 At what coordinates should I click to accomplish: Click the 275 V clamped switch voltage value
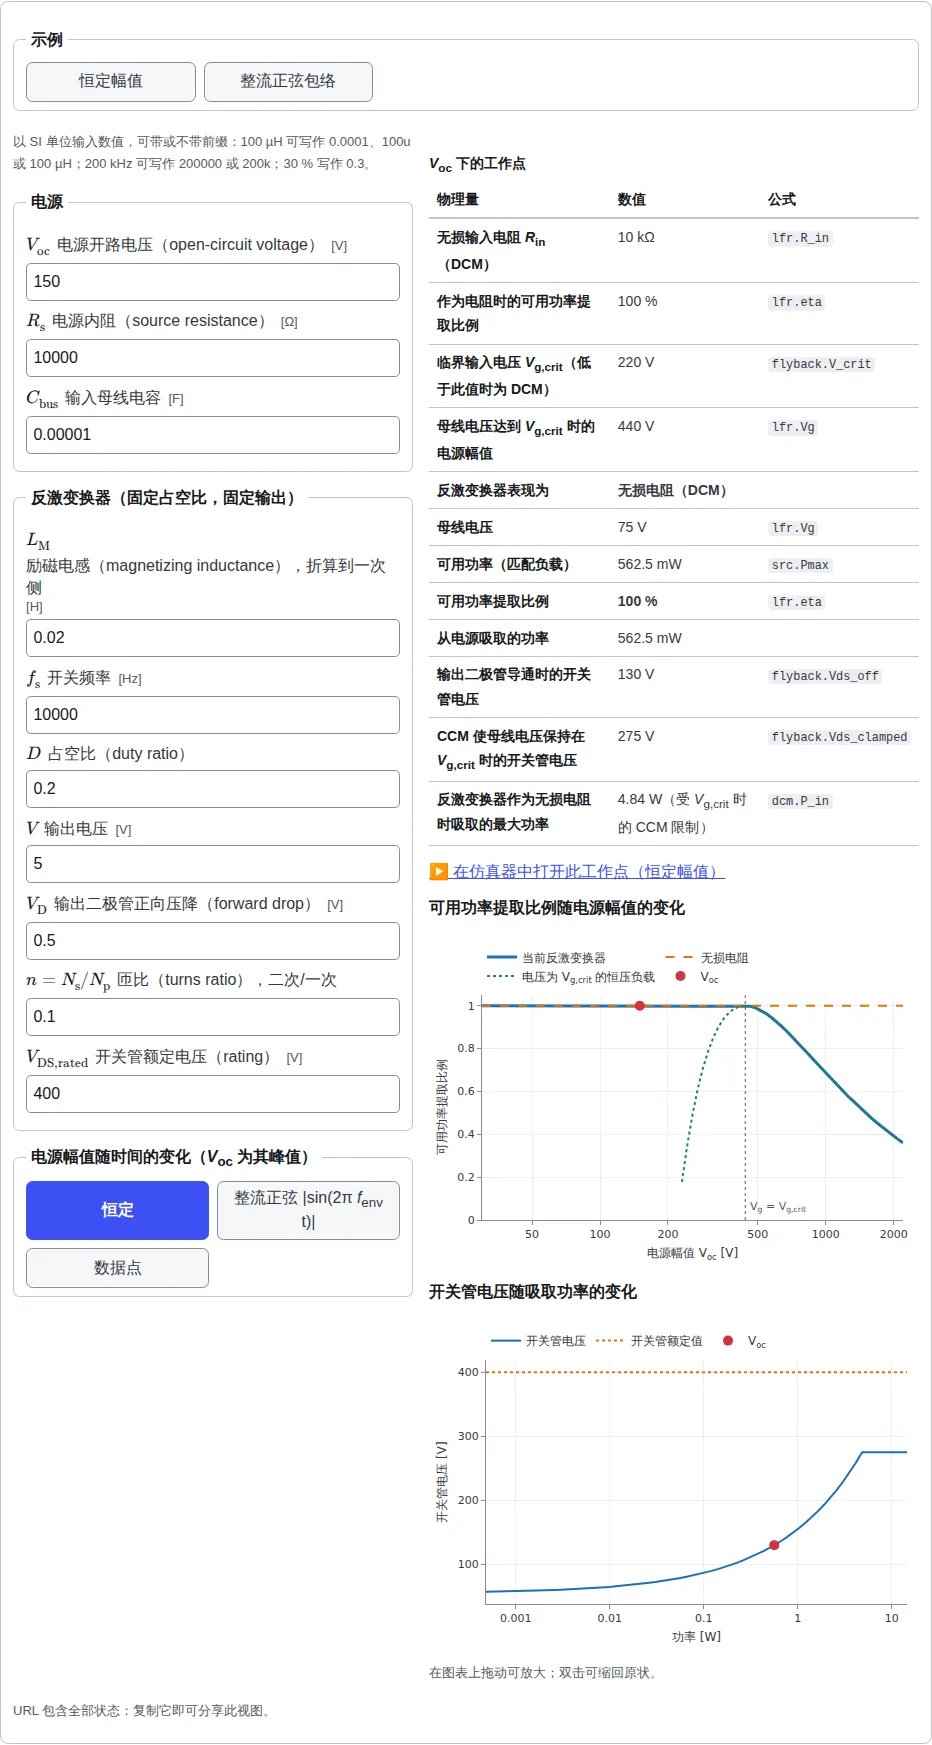(x=636, y=736)
